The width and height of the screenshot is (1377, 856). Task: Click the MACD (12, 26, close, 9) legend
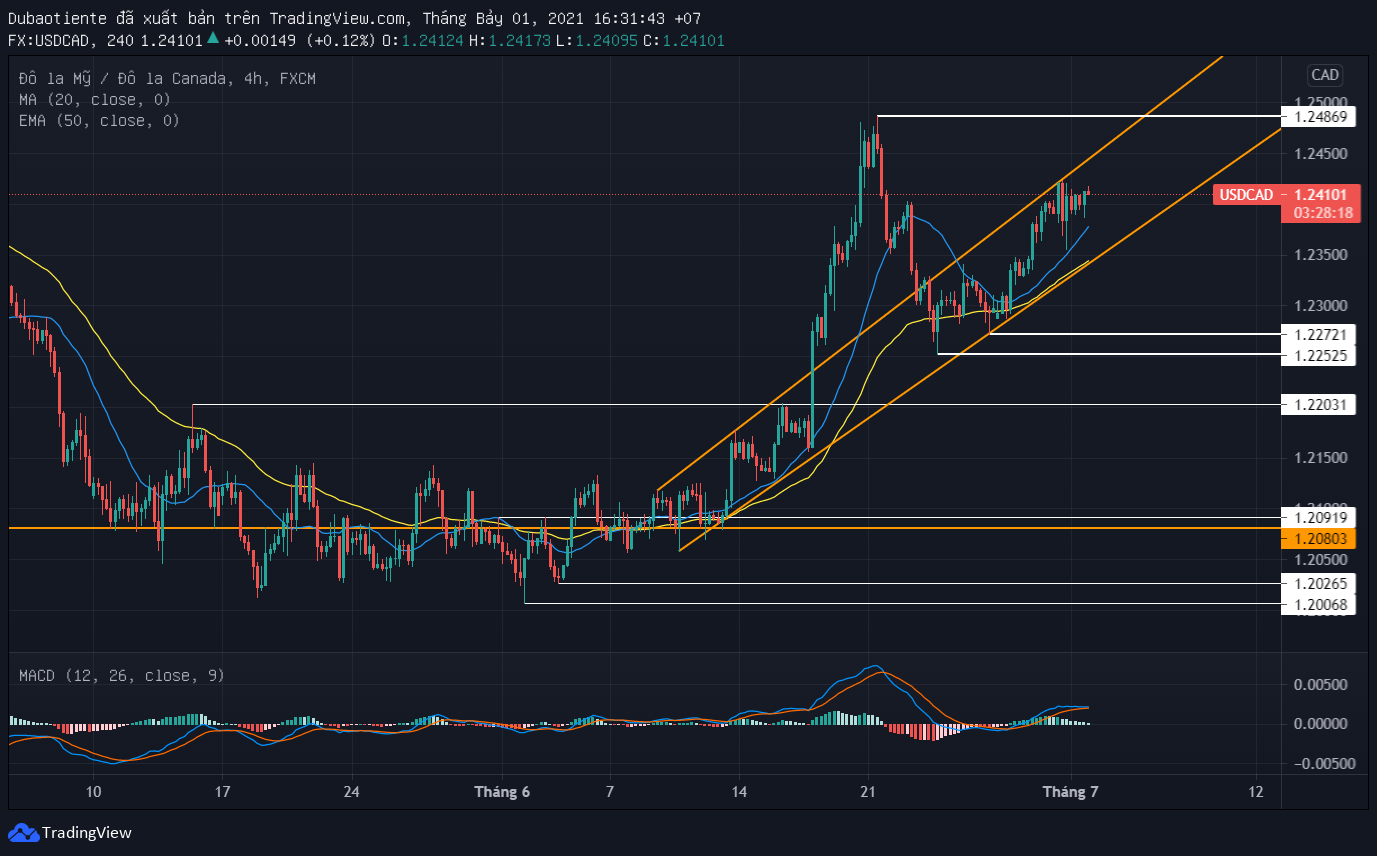coord(122,676)
